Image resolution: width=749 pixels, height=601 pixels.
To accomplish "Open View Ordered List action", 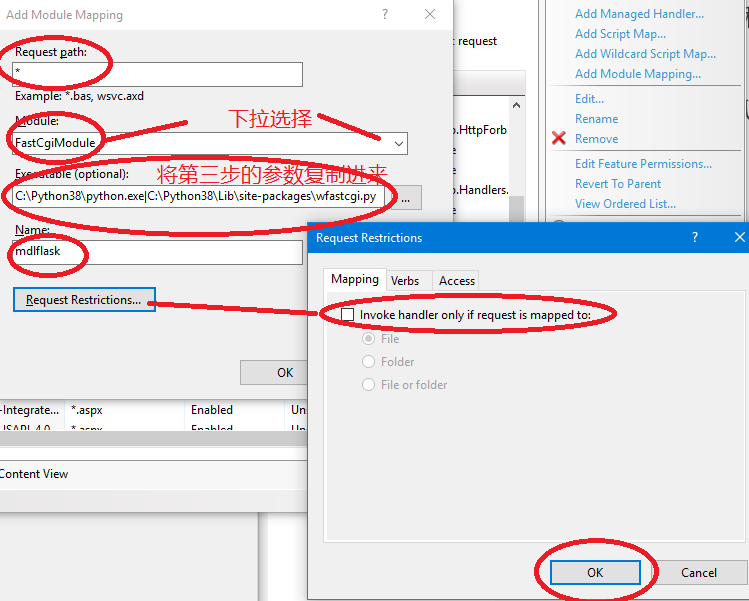I will click(625, 204).
